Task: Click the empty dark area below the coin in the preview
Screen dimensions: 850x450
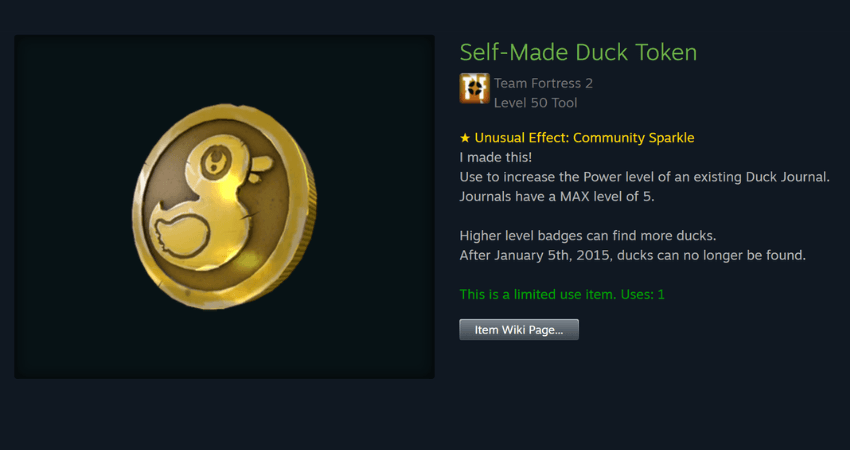Action: [224, 347]
